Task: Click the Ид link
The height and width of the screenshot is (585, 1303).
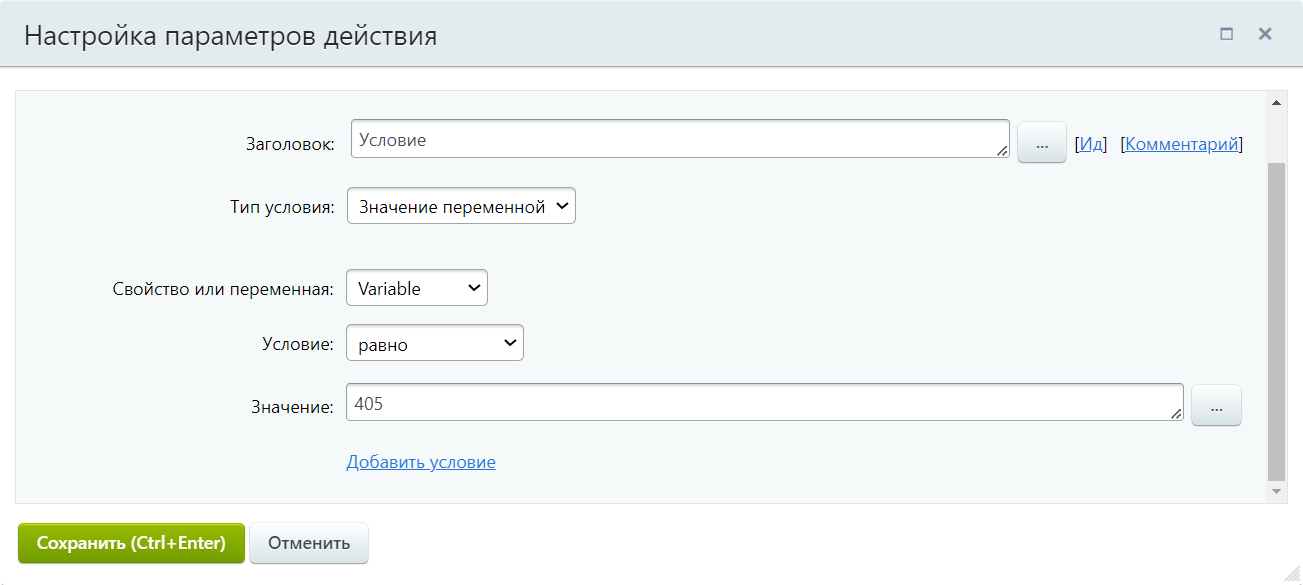Action: (1091, 144)
